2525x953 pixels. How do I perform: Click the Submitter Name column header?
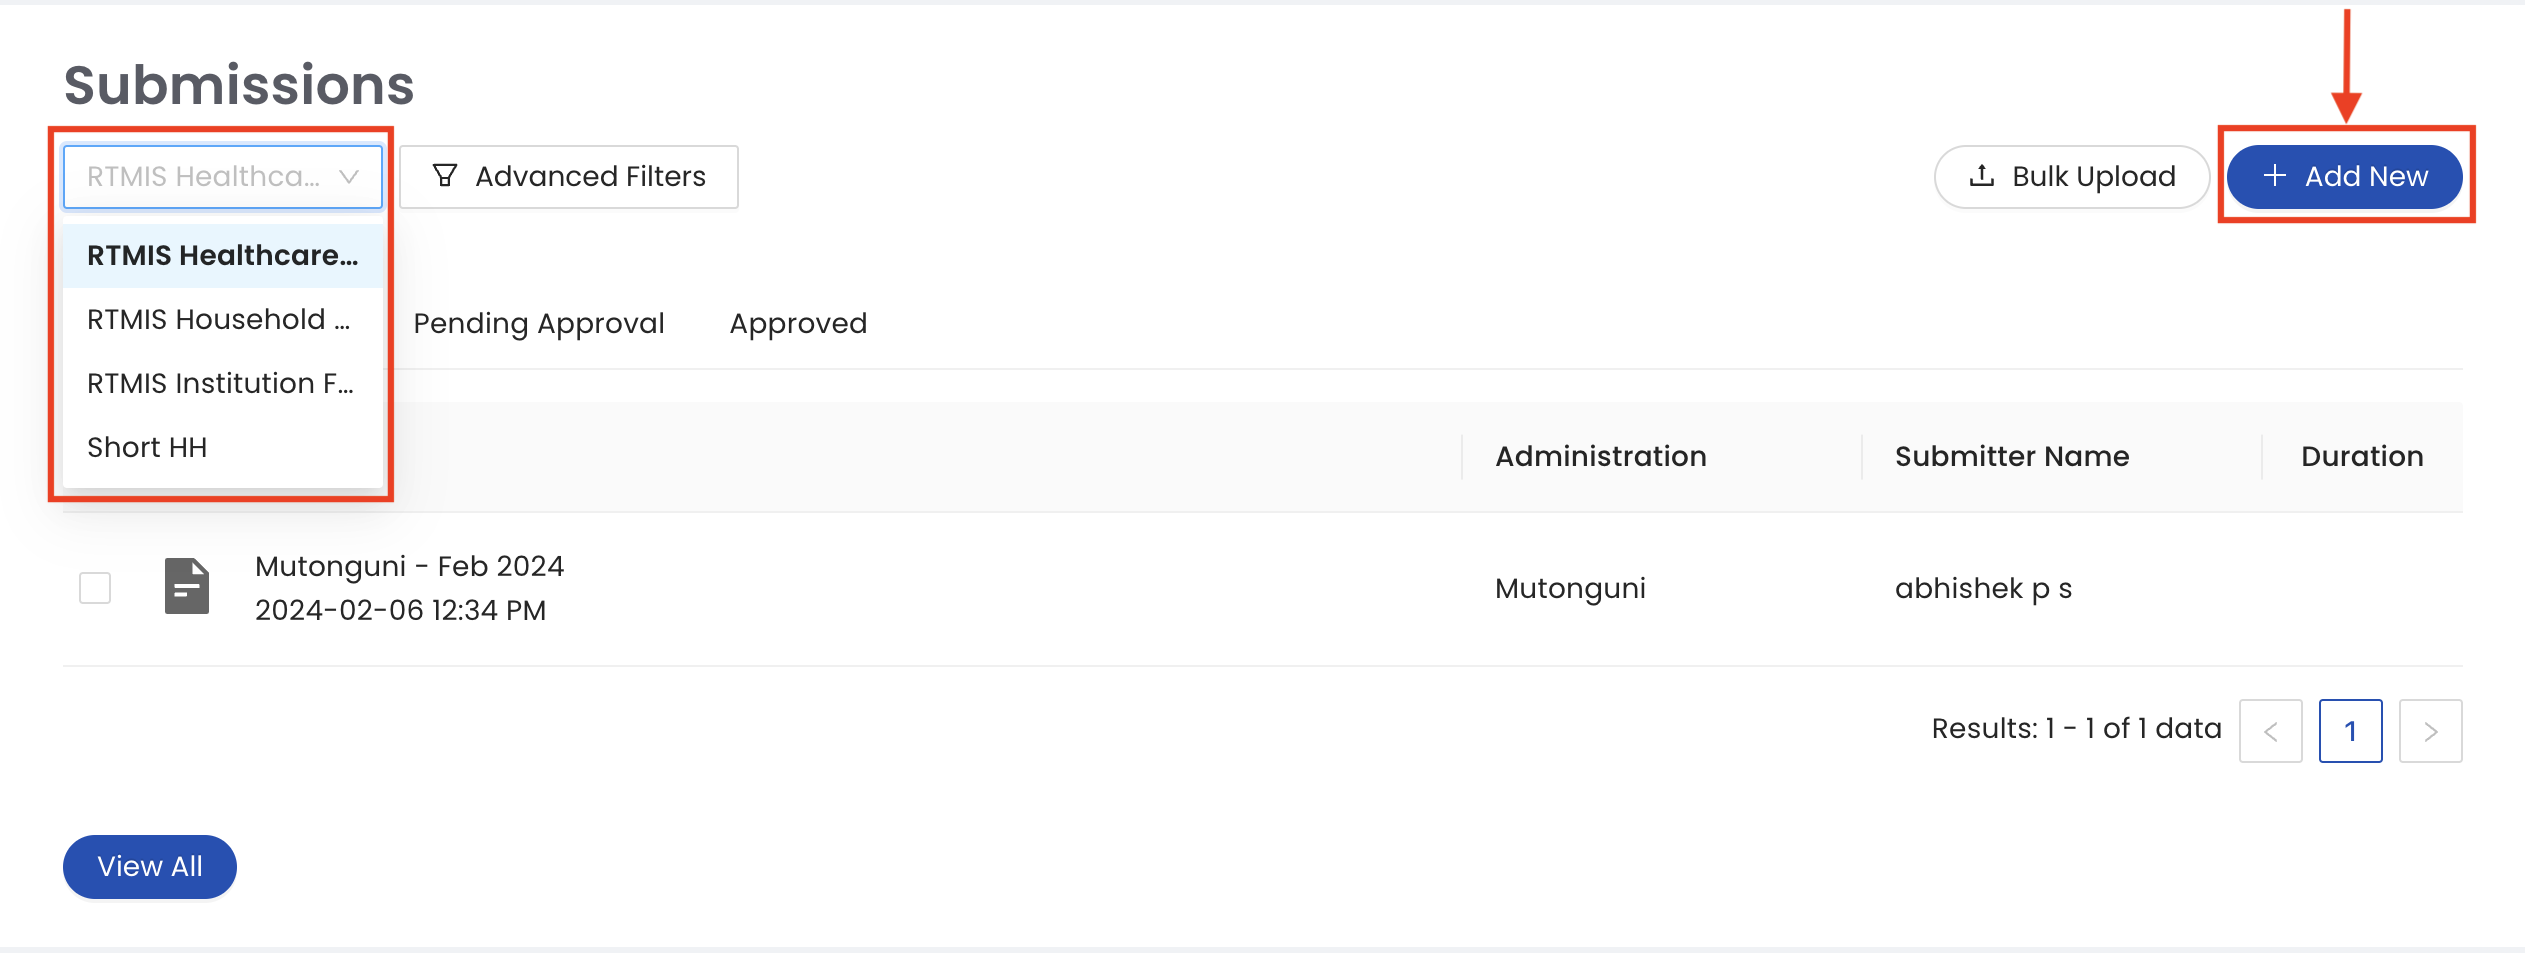click(x=2011, y=457)
